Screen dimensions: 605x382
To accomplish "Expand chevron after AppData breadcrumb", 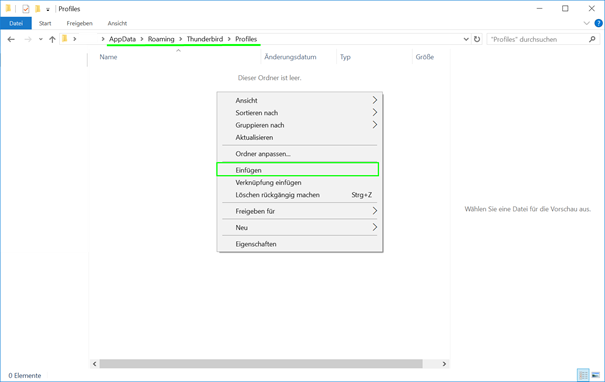I will click(142, 39).
